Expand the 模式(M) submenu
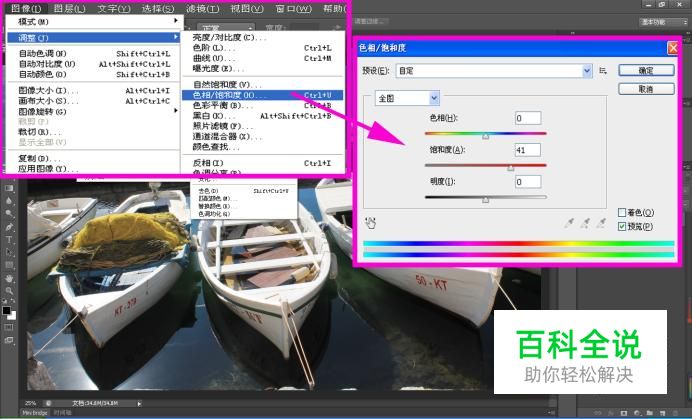 (94, 21)
